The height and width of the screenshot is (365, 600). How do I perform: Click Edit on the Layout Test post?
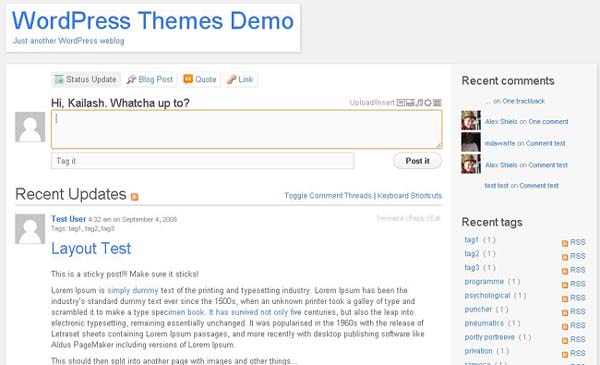[435, 218]
